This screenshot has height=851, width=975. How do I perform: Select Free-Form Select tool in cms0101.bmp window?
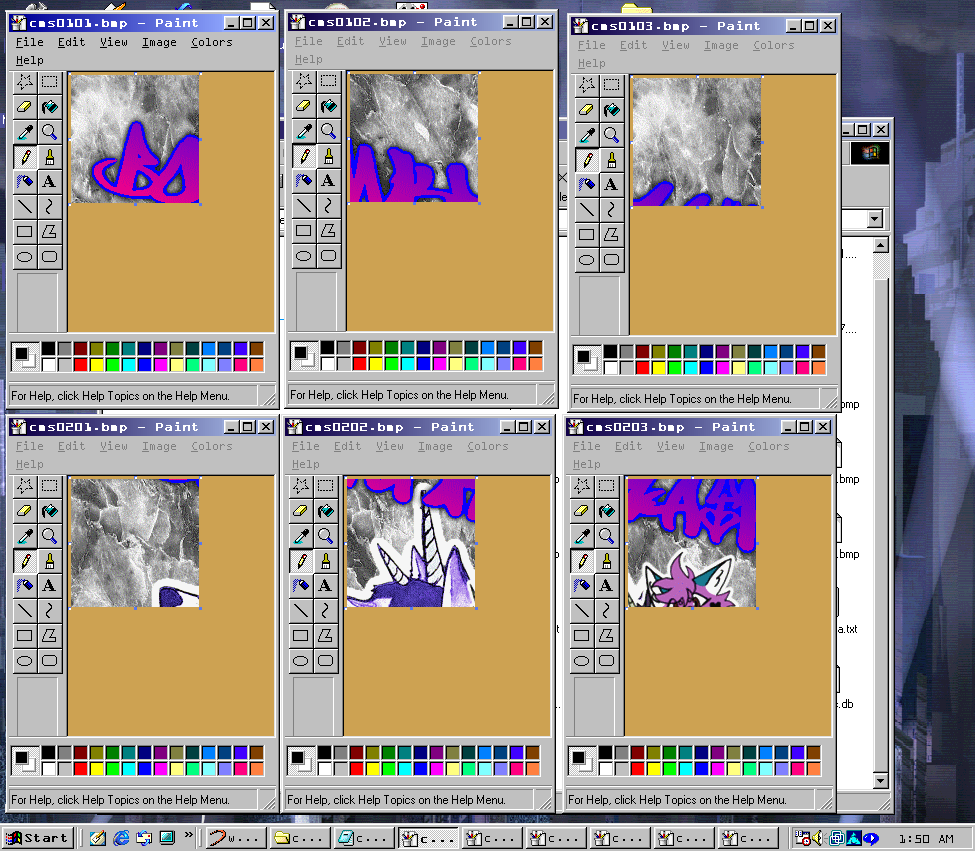click(25, 81)
